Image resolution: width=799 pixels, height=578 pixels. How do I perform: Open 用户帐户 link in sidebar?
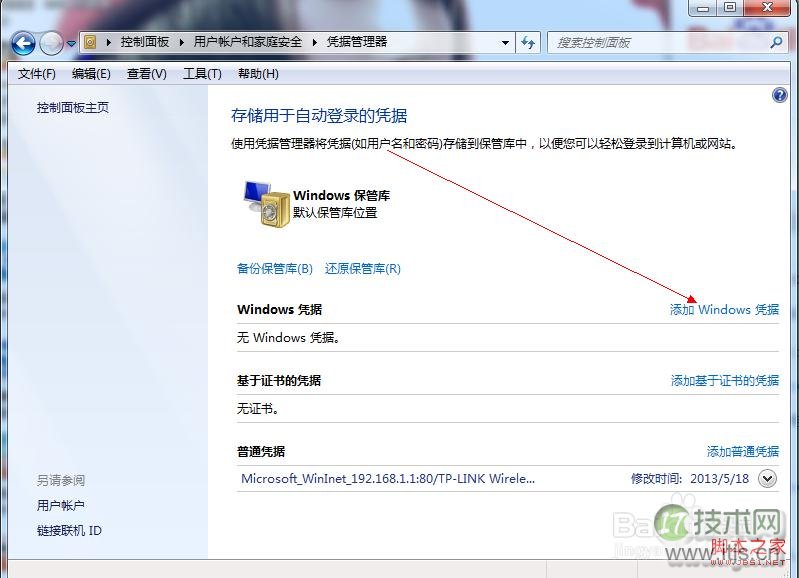pos(61,506)
